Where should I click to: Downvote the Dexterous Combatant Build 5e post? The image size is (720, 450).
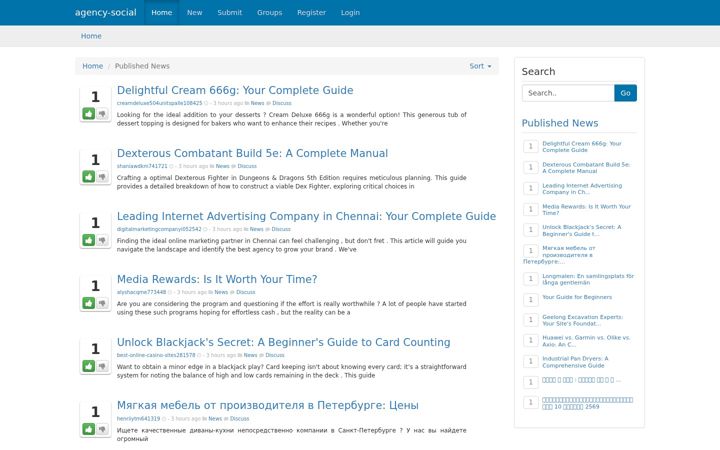coord(102,176)
